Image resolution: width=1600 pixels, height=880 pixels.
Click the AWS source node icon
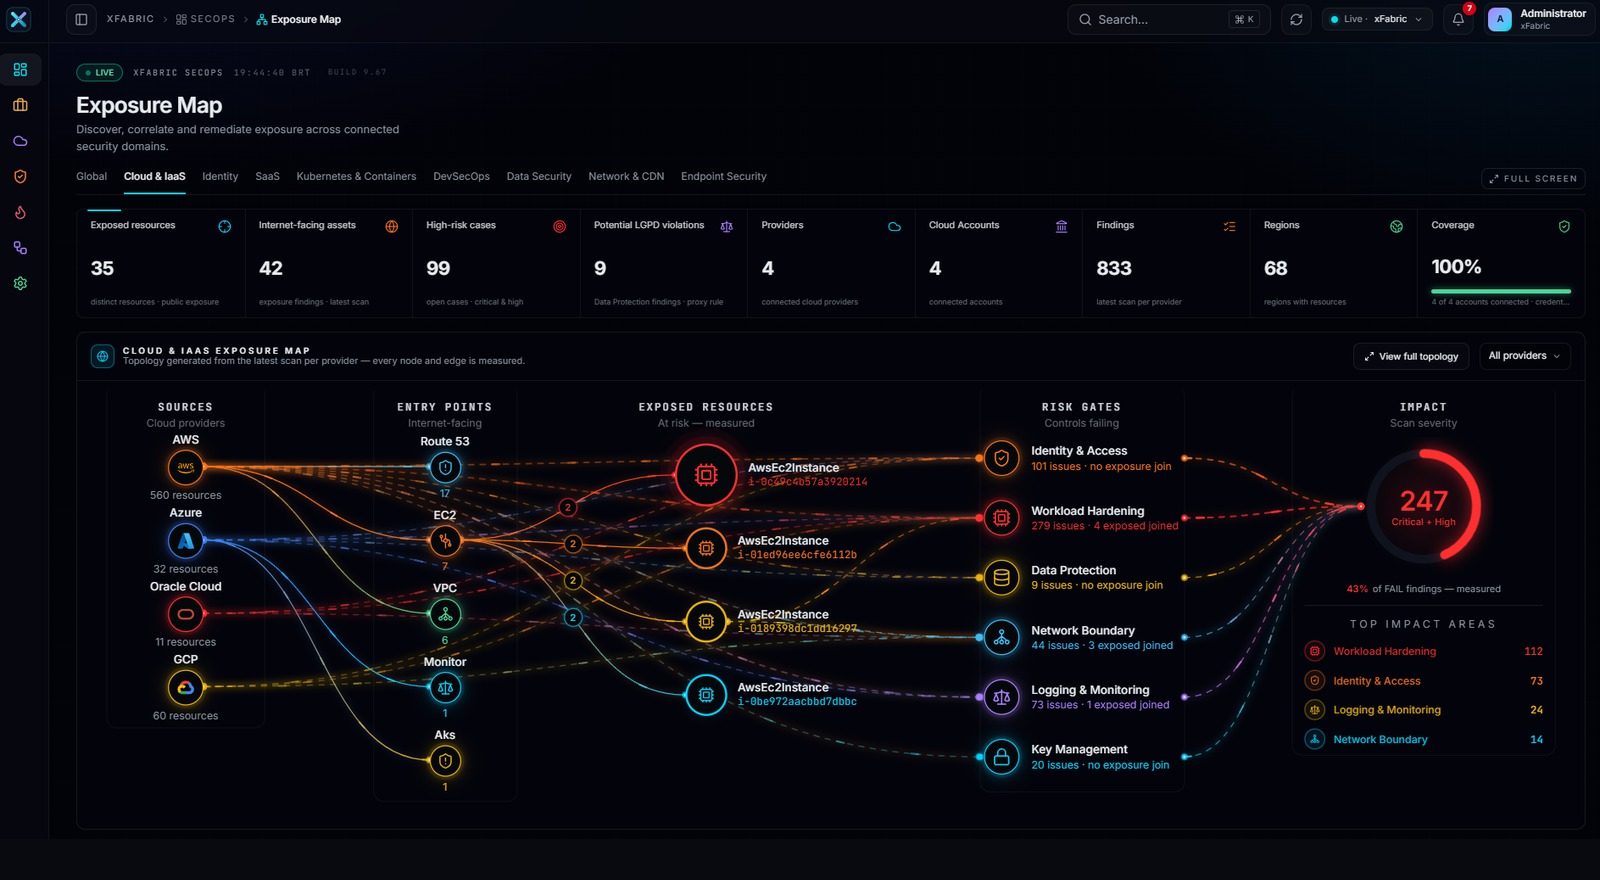coord(186,467)
